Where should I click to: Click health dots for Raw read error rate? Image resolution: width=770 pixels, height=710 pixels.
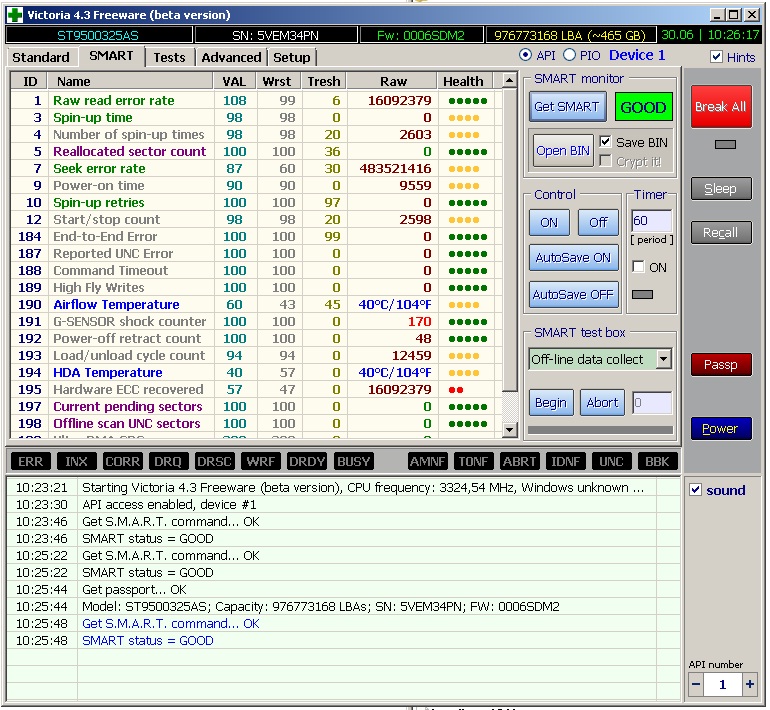coord(468,101)
